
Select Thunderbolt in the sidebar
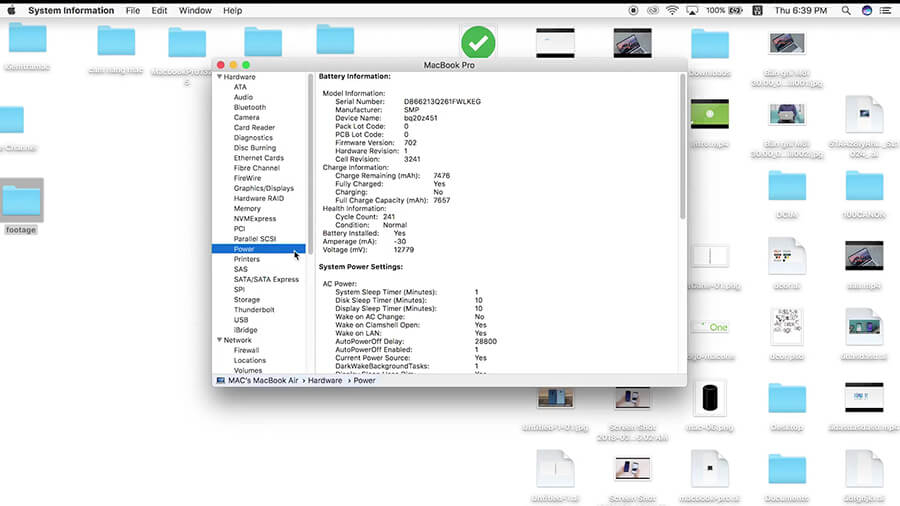coord(254,310)
